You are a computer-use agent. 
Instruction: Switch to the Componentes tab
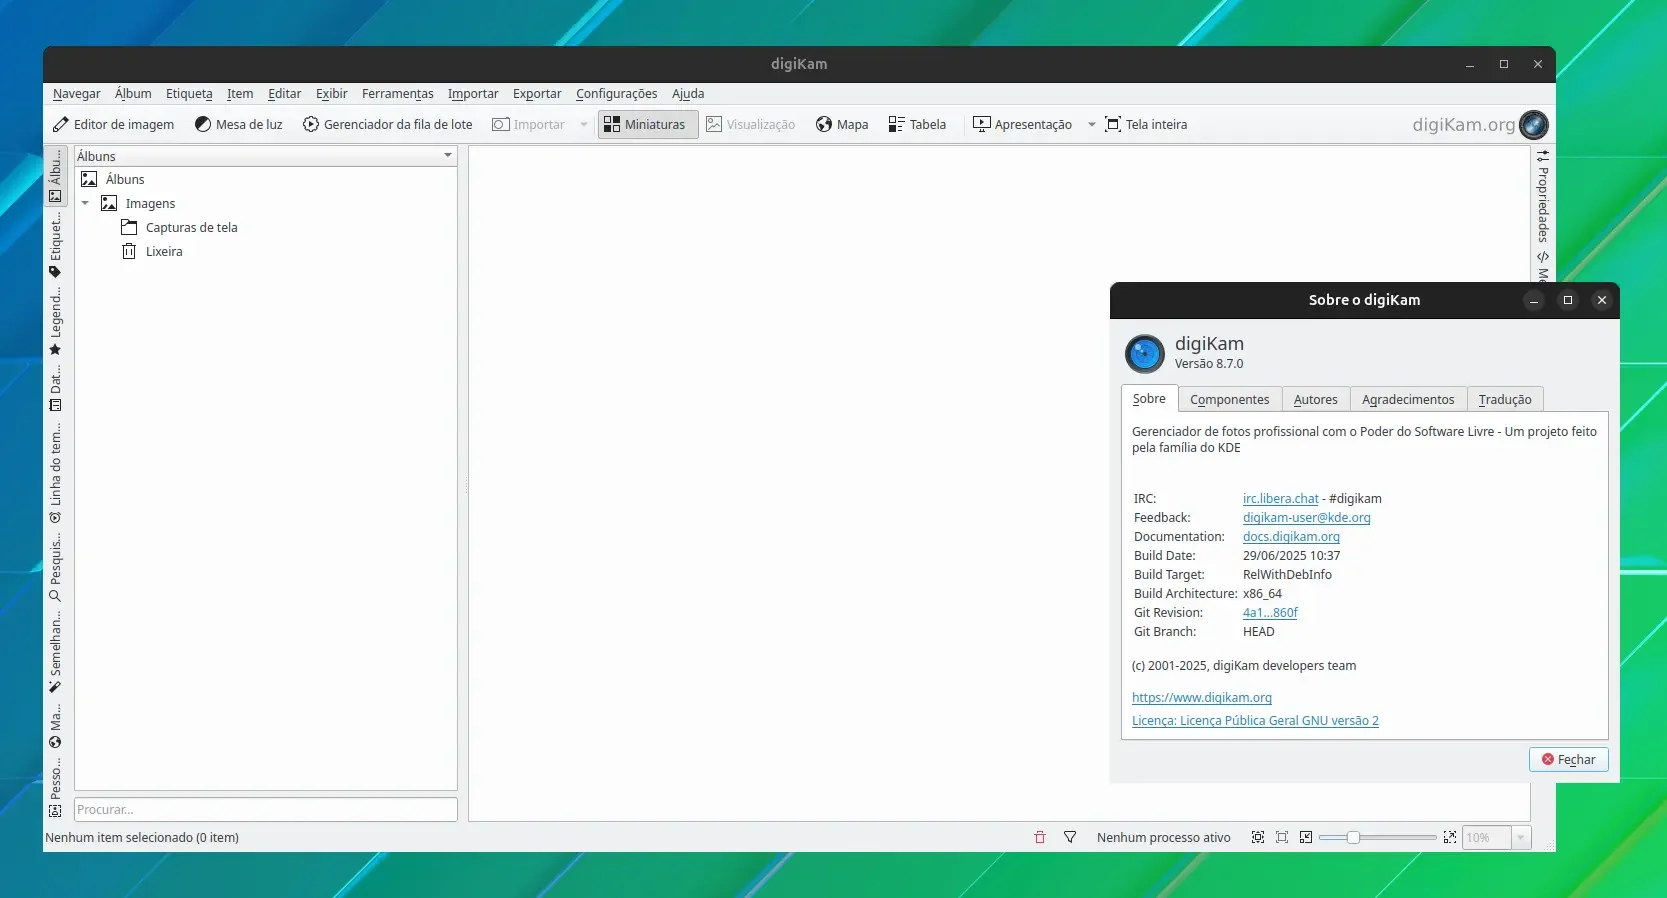tap(1229, 399)
